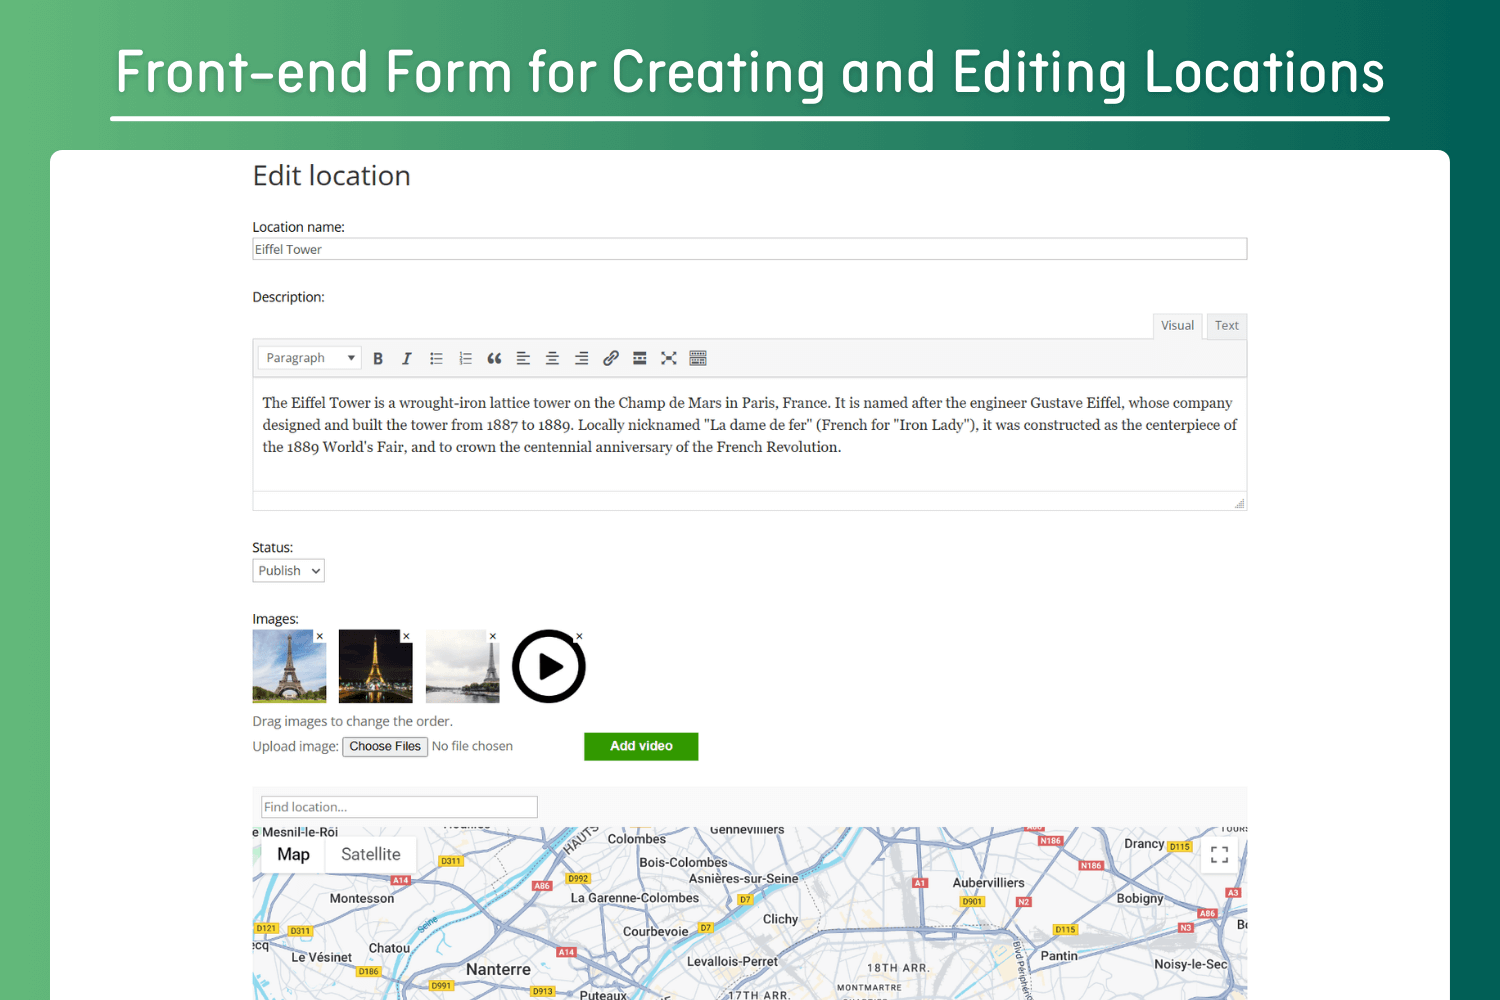Apply blockquote formatting

pyautogui.click(x=494, y=358)
